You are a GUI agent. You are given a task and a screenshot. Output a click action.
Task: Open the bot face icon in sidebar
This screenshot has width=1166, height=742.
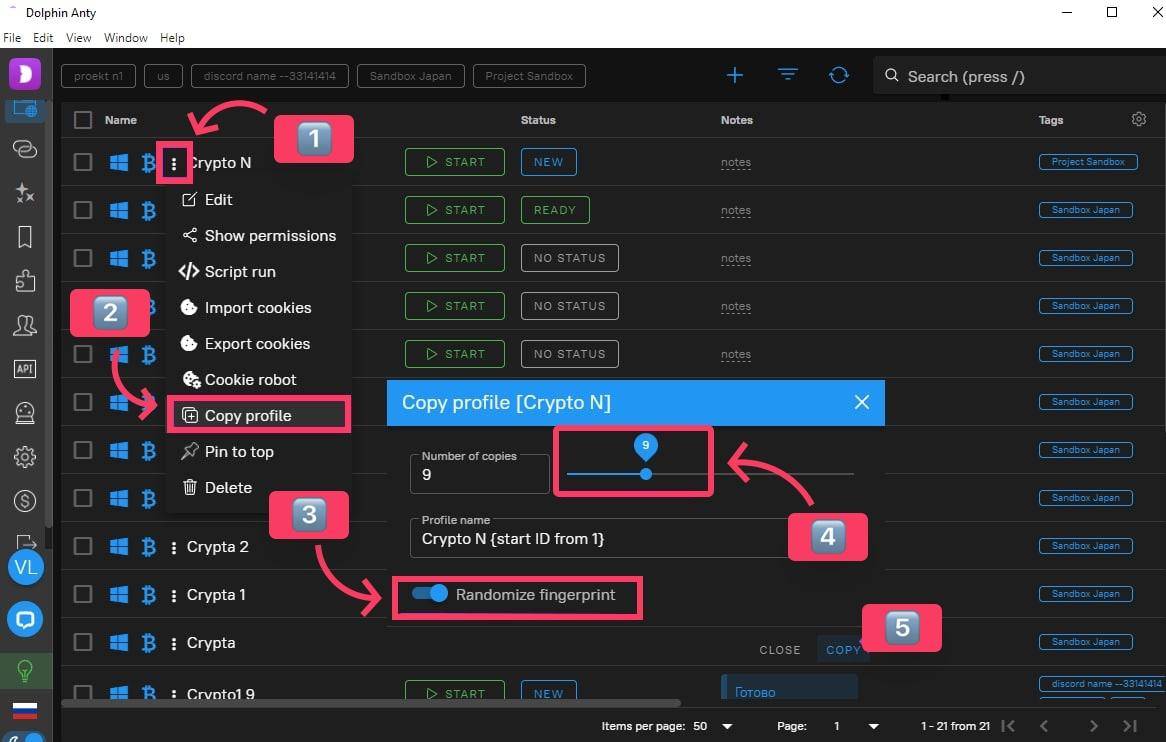[x=25, y=413]
